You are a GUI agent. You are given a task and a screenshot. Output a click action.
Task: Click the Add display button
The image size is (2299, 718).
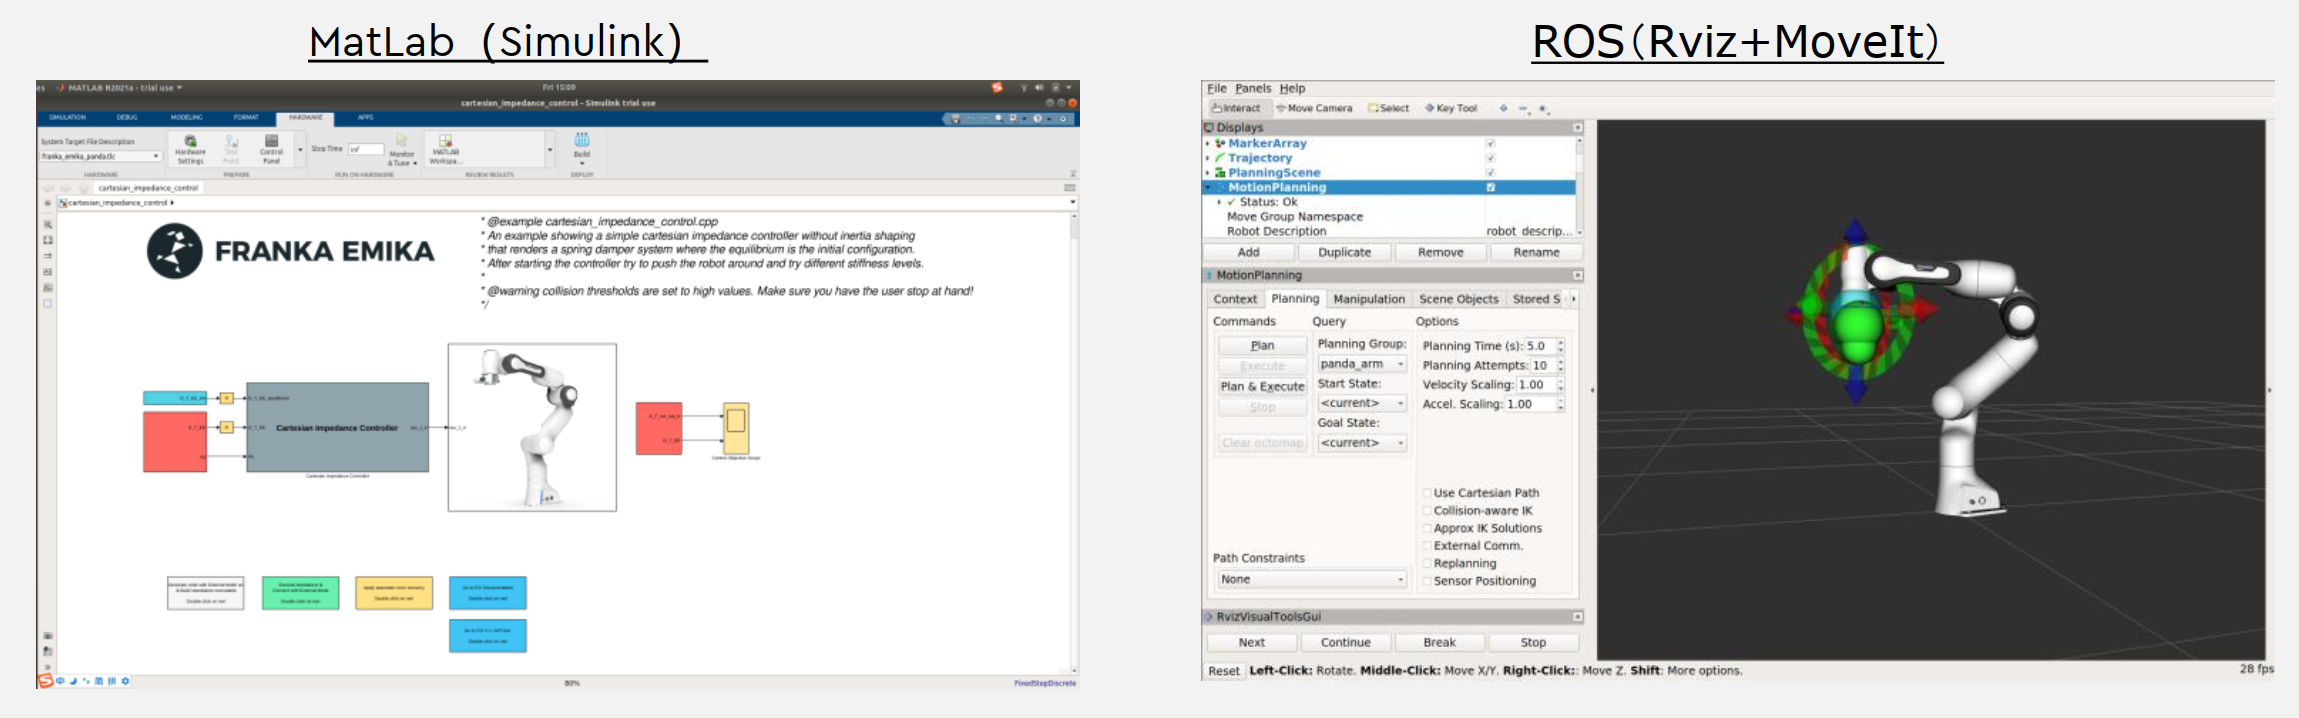1248,253
